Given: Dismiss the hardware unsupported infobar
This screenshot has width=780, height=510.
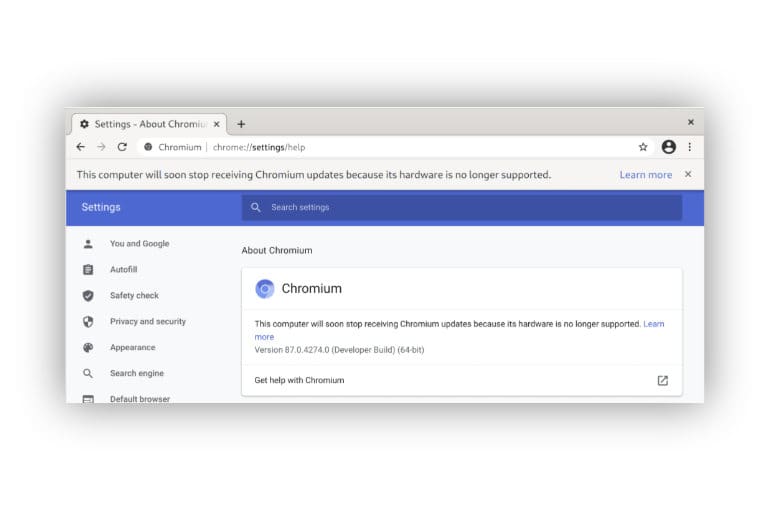Looking at the screenshot, I should tap(688, 174).
